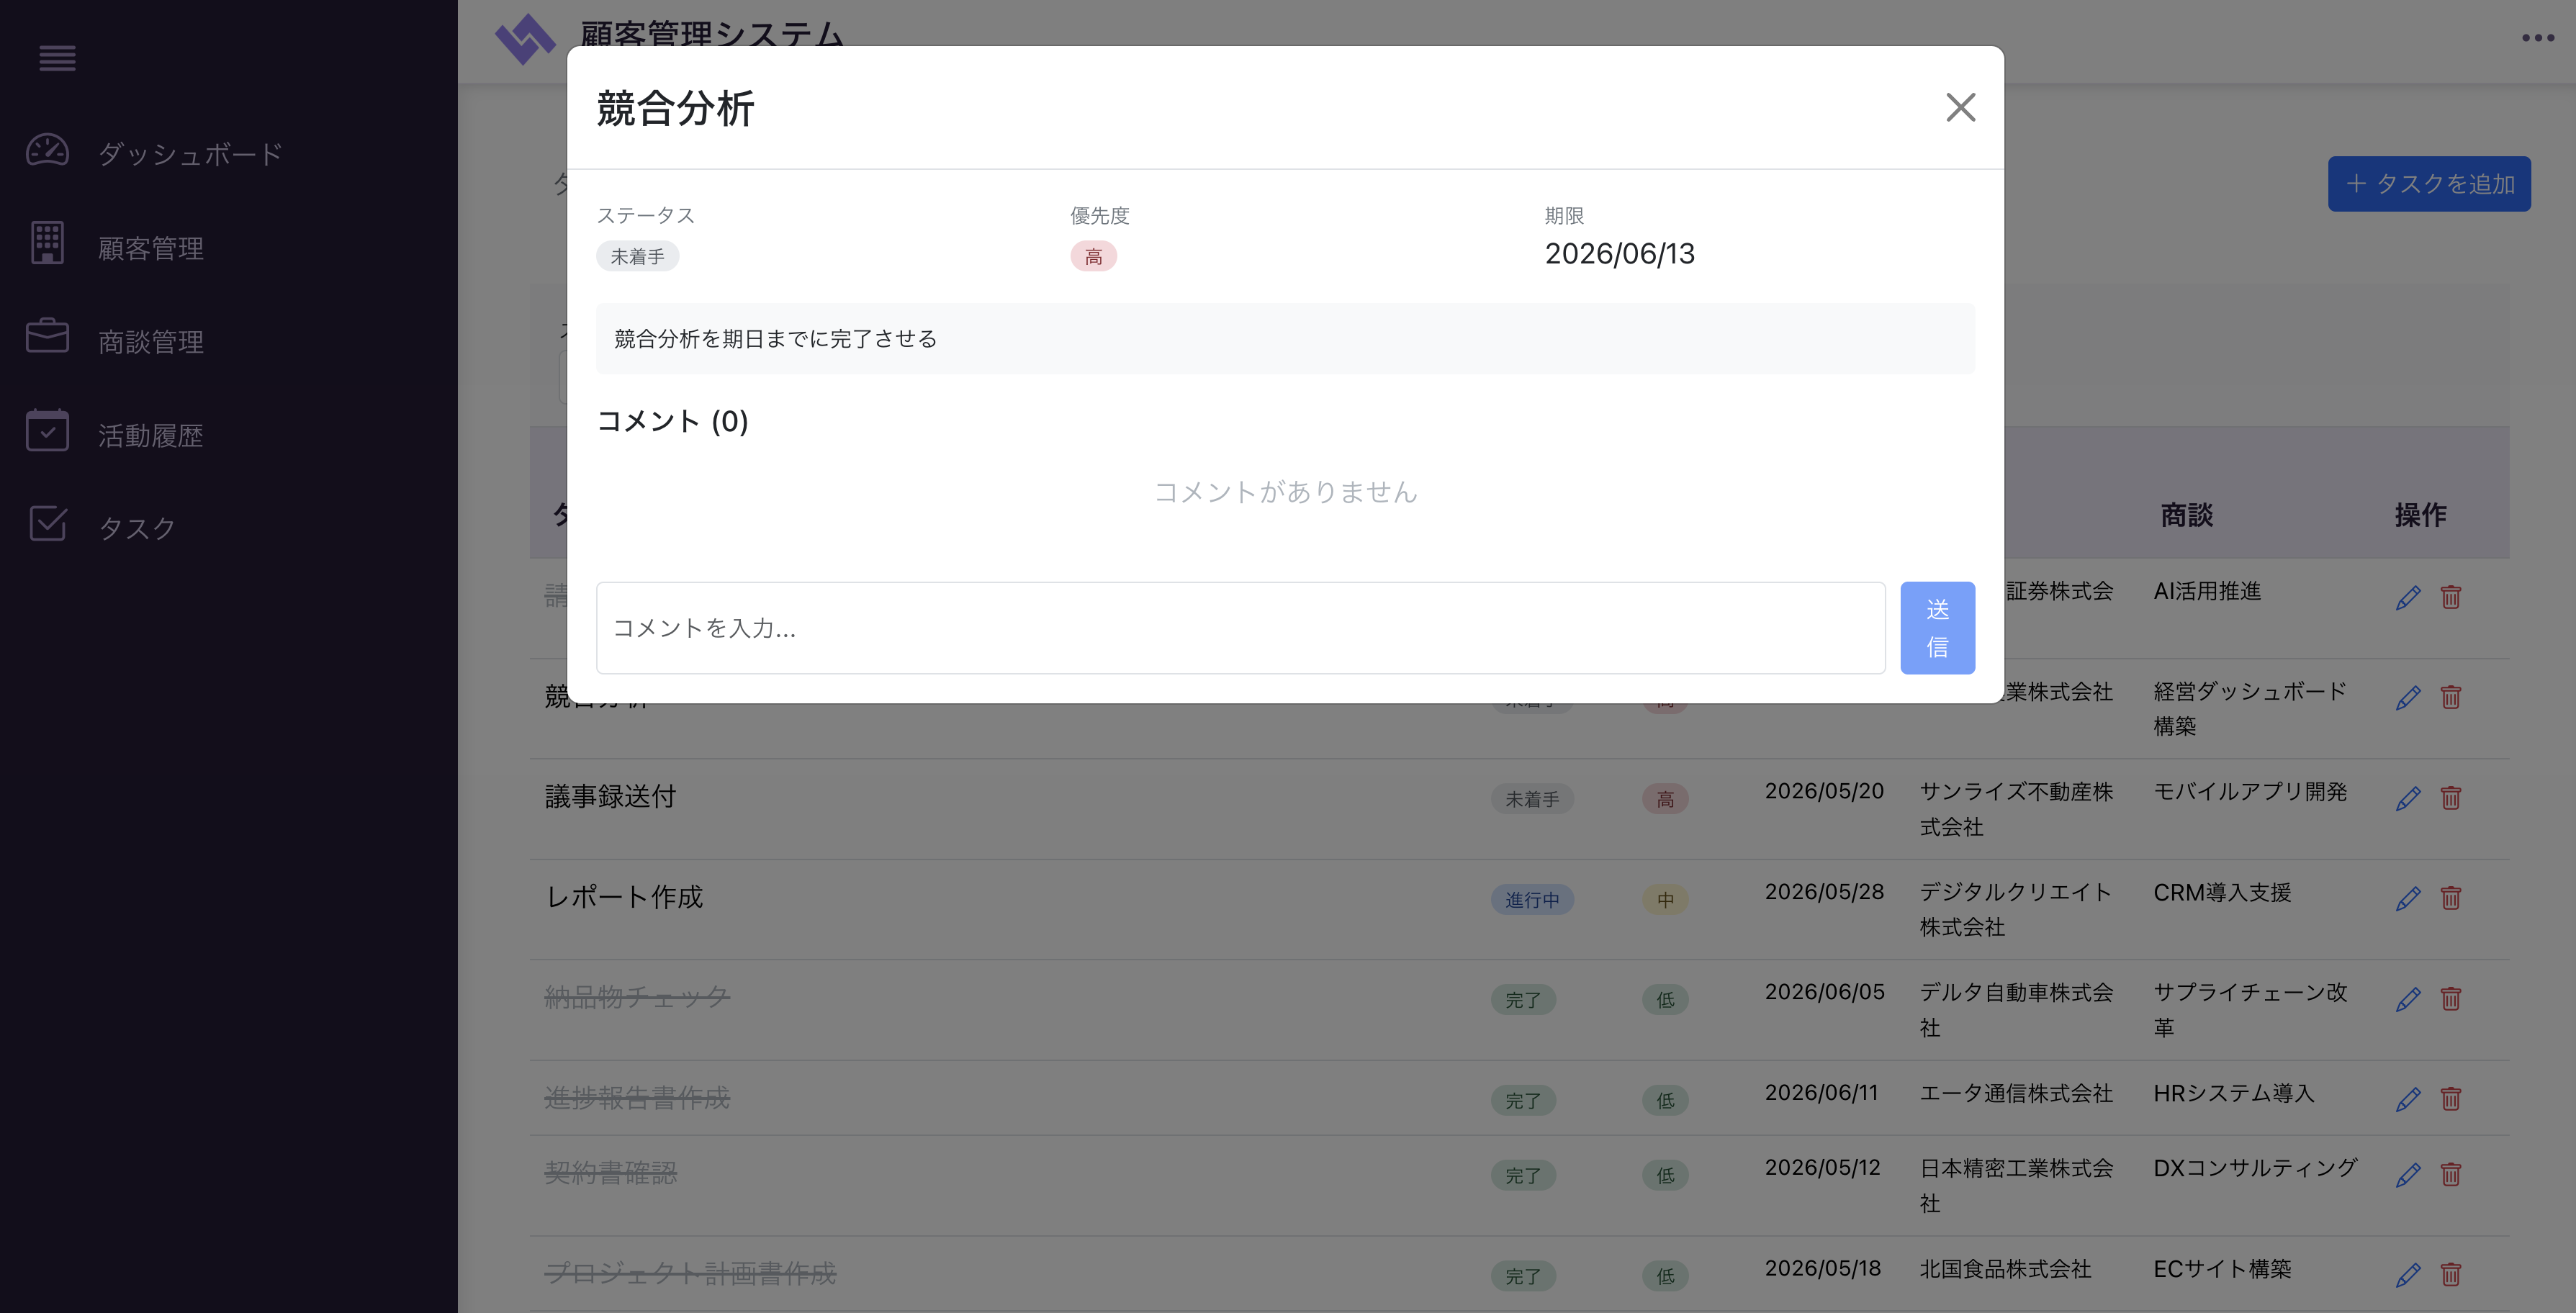Click the 高 priority badge in the dialog
Screen dimensions: 2576x1313
tap(1094, 257)
